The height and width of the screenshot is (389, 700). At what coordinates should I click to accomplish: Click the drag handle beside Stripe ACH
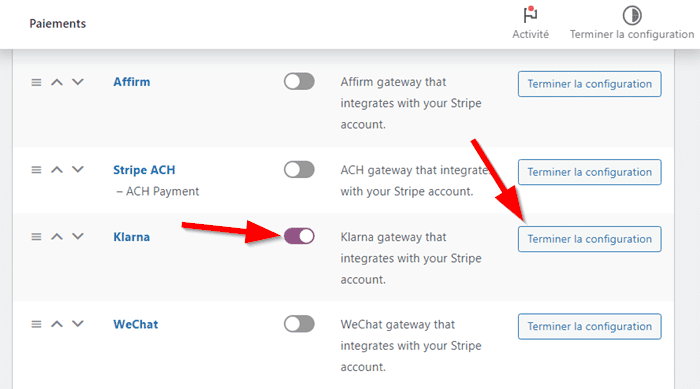click(36, 170)
